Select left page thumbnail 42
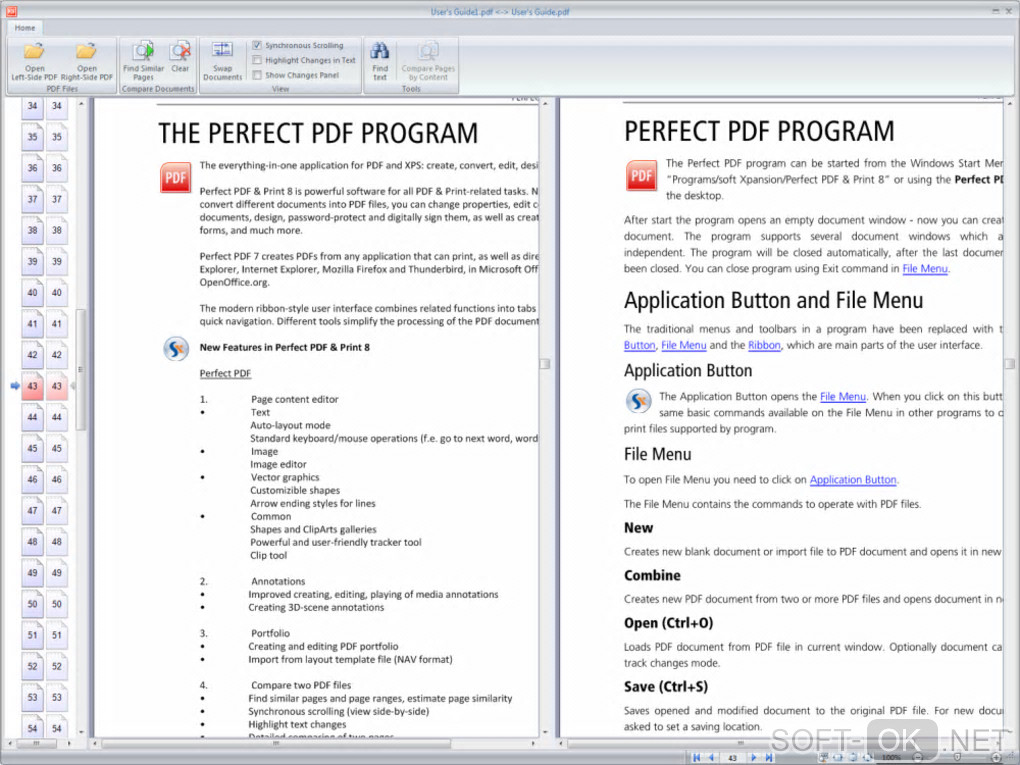 pyautogui.click(x=33, y=355)
